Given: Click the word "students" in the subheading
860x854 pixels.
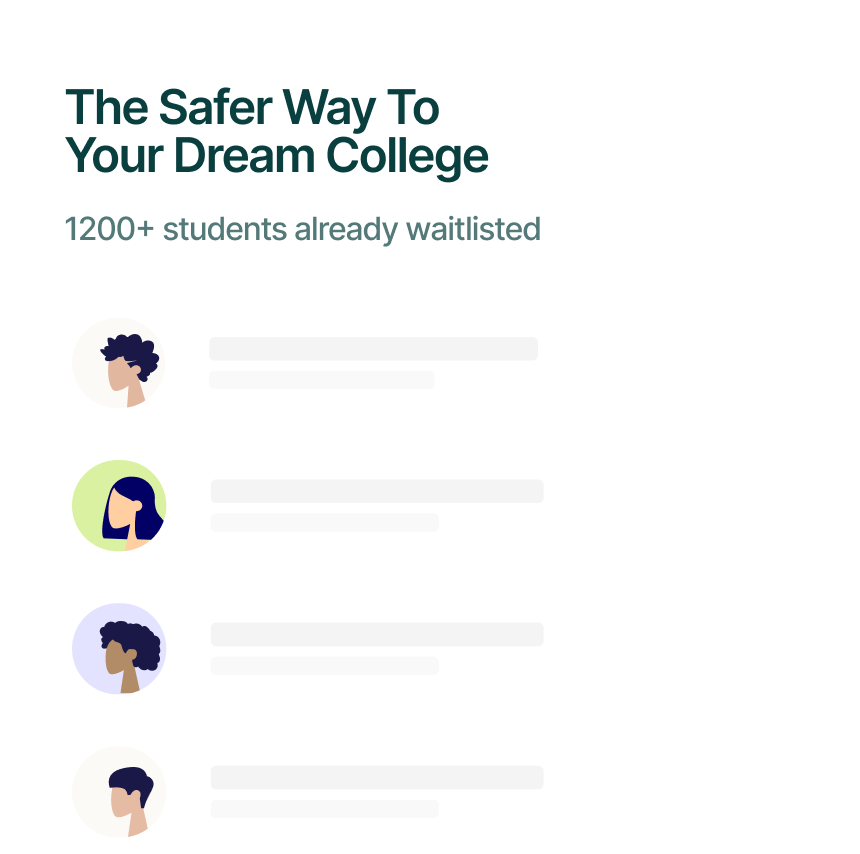Looking at the screenshot, I should coord(225,229).
